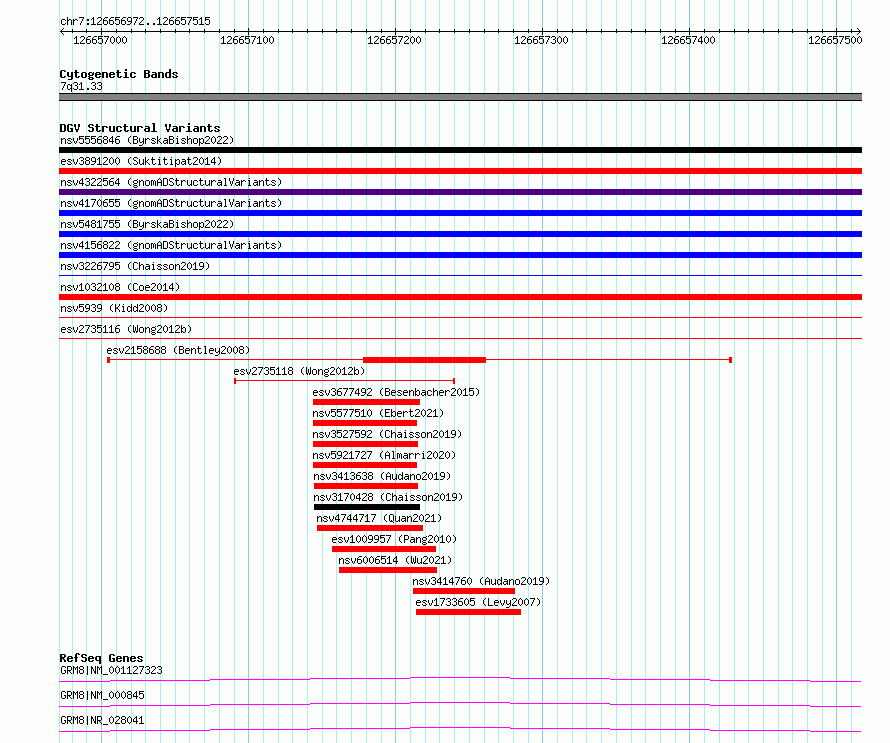Click esv1009957 (Pang2010) variant label
This screenshot has width=890, height=743.
pos(394,539)
